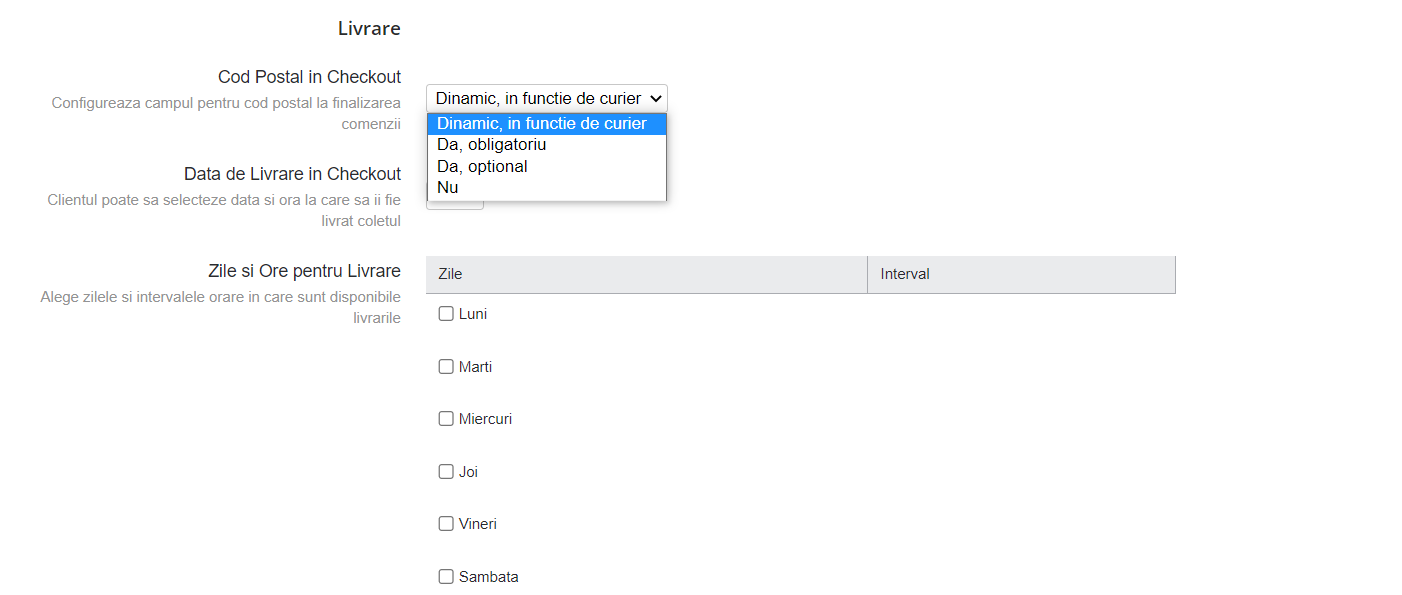Toggle the Joi checkbox

(x=446, y=471)
